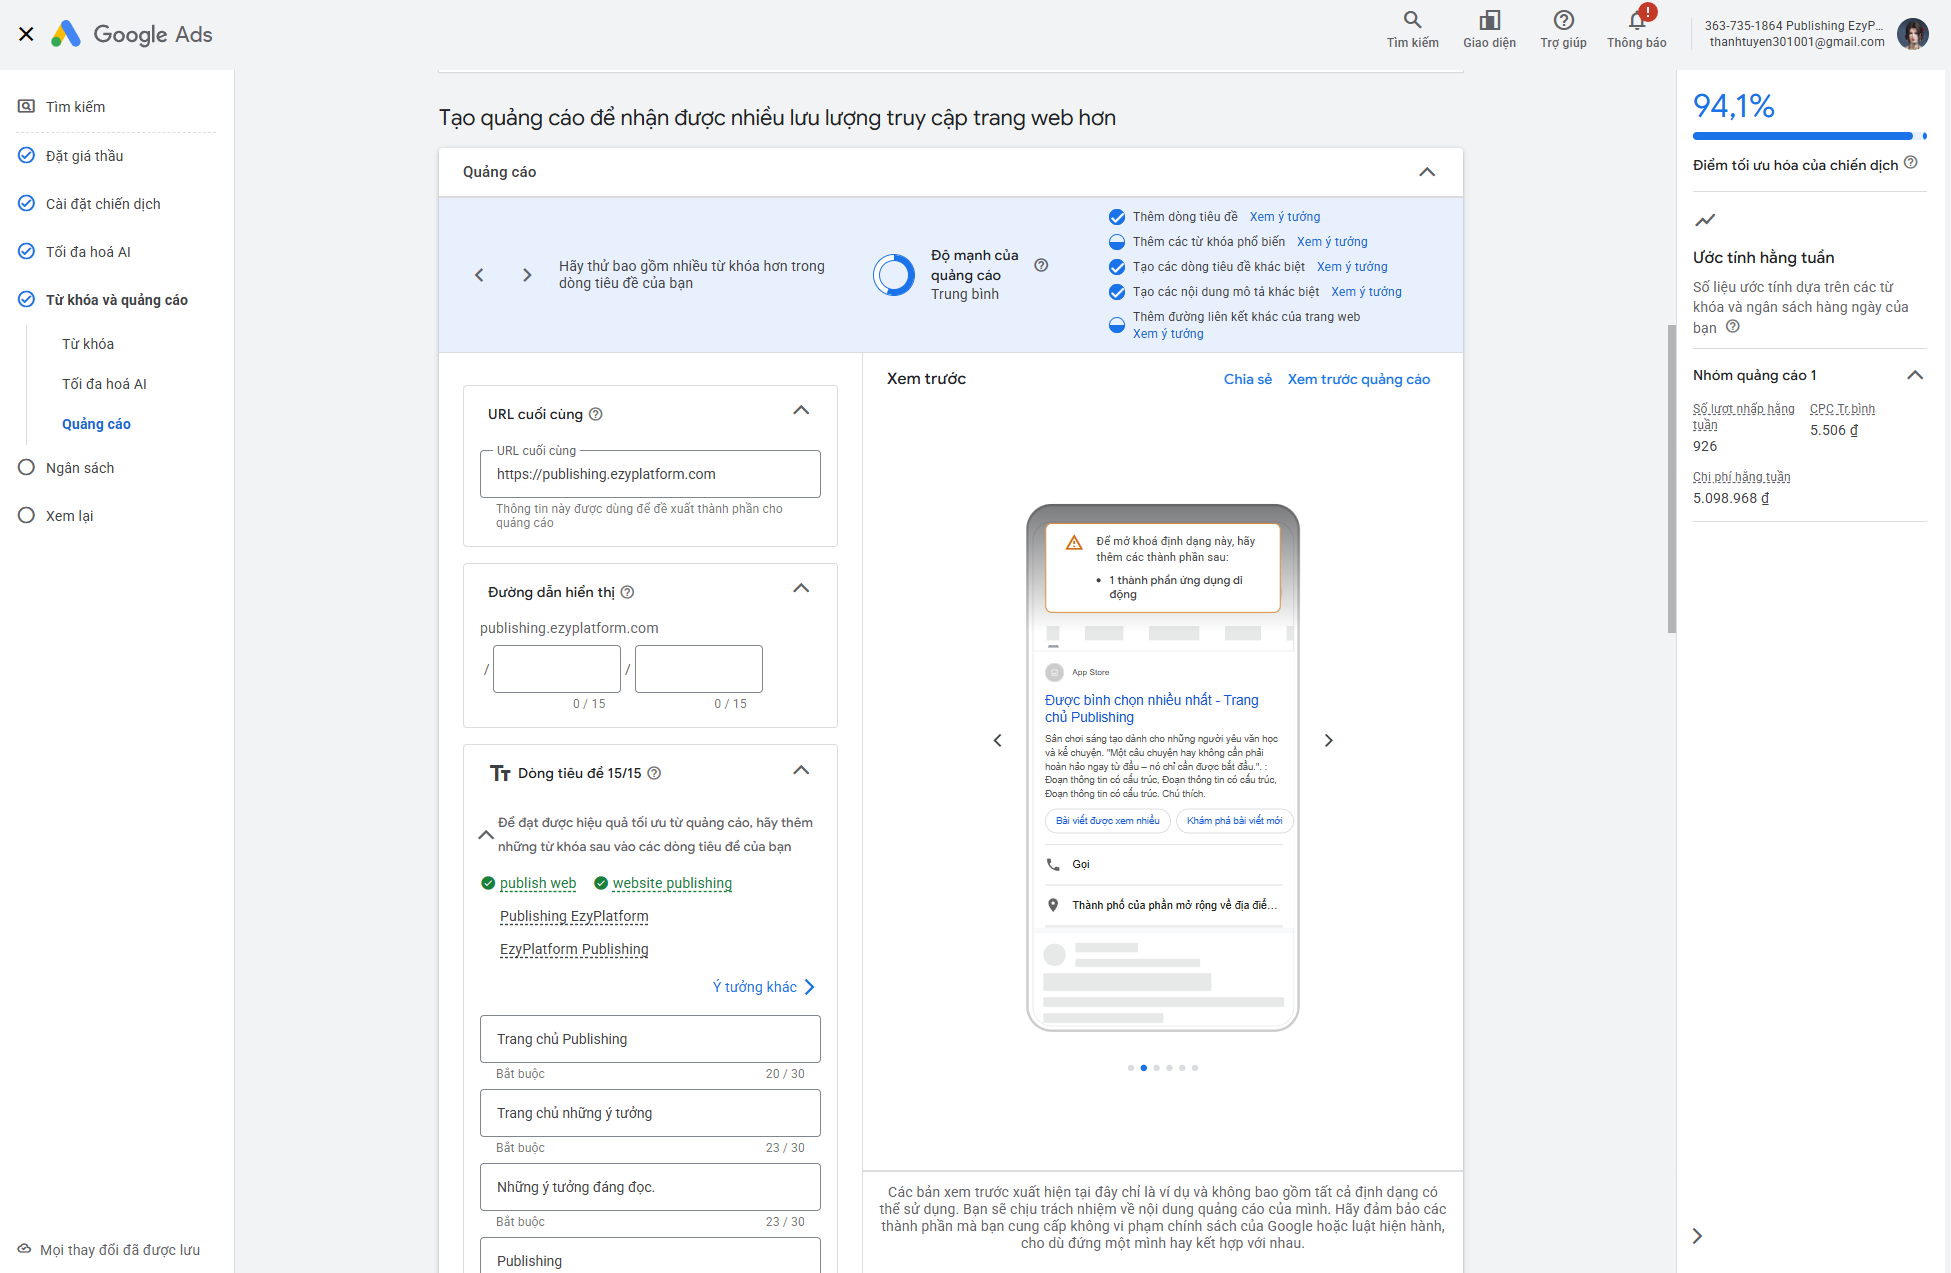Show previous ad strength tip
1951x1273 pixels.
[x=479, y=275]
